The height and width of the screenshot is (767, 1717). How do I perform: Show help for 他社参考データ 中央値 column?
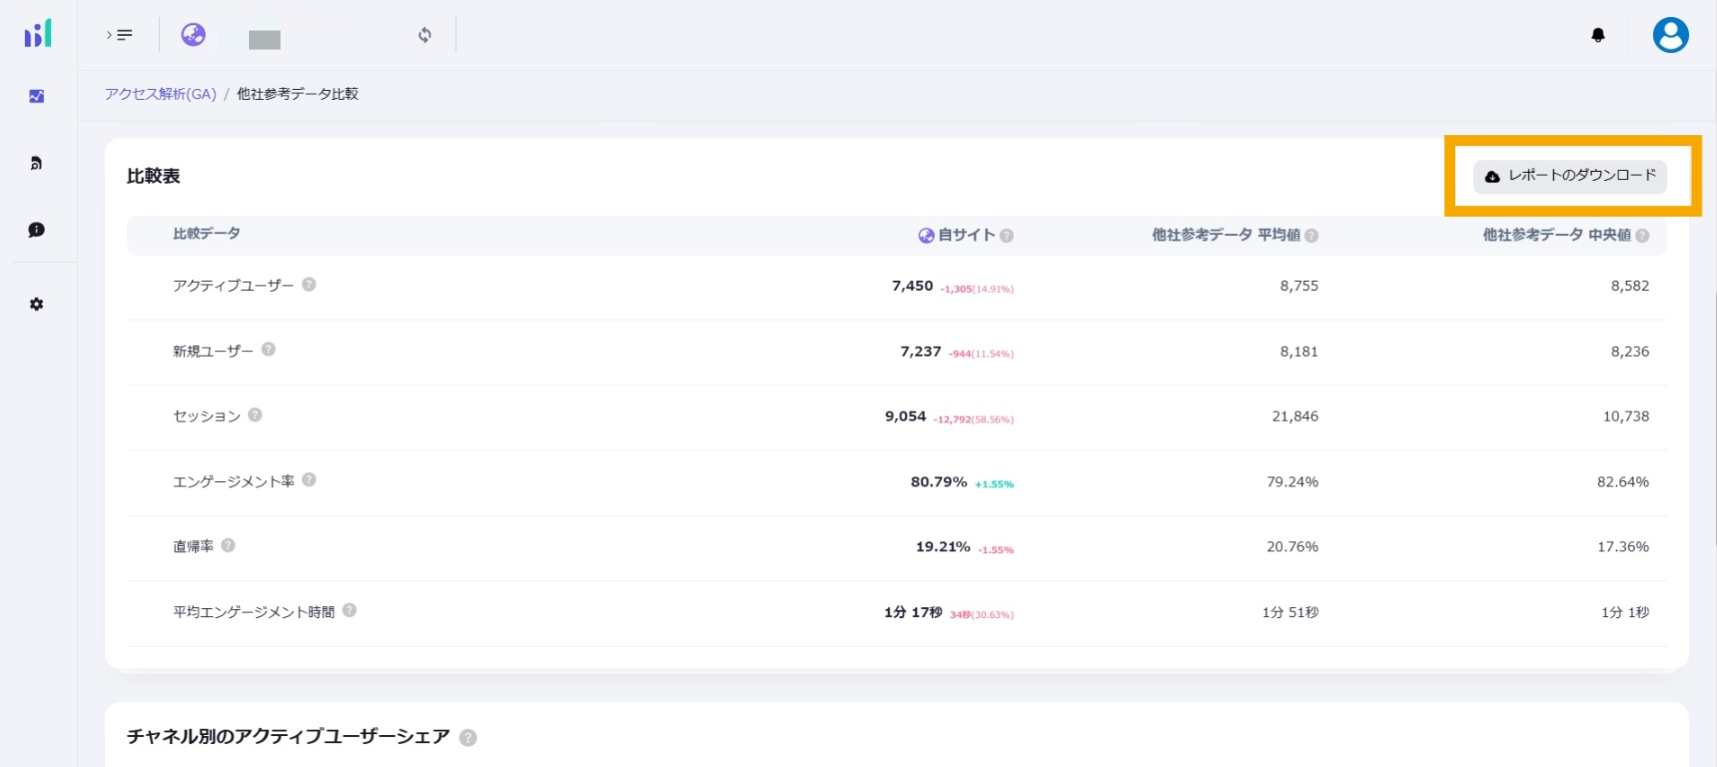pos(1642,236)
